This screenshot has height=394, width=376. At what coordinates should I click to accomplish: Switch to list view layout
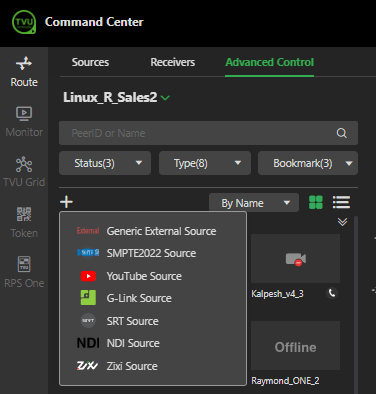pyautogui.click(x=341, y=202)
